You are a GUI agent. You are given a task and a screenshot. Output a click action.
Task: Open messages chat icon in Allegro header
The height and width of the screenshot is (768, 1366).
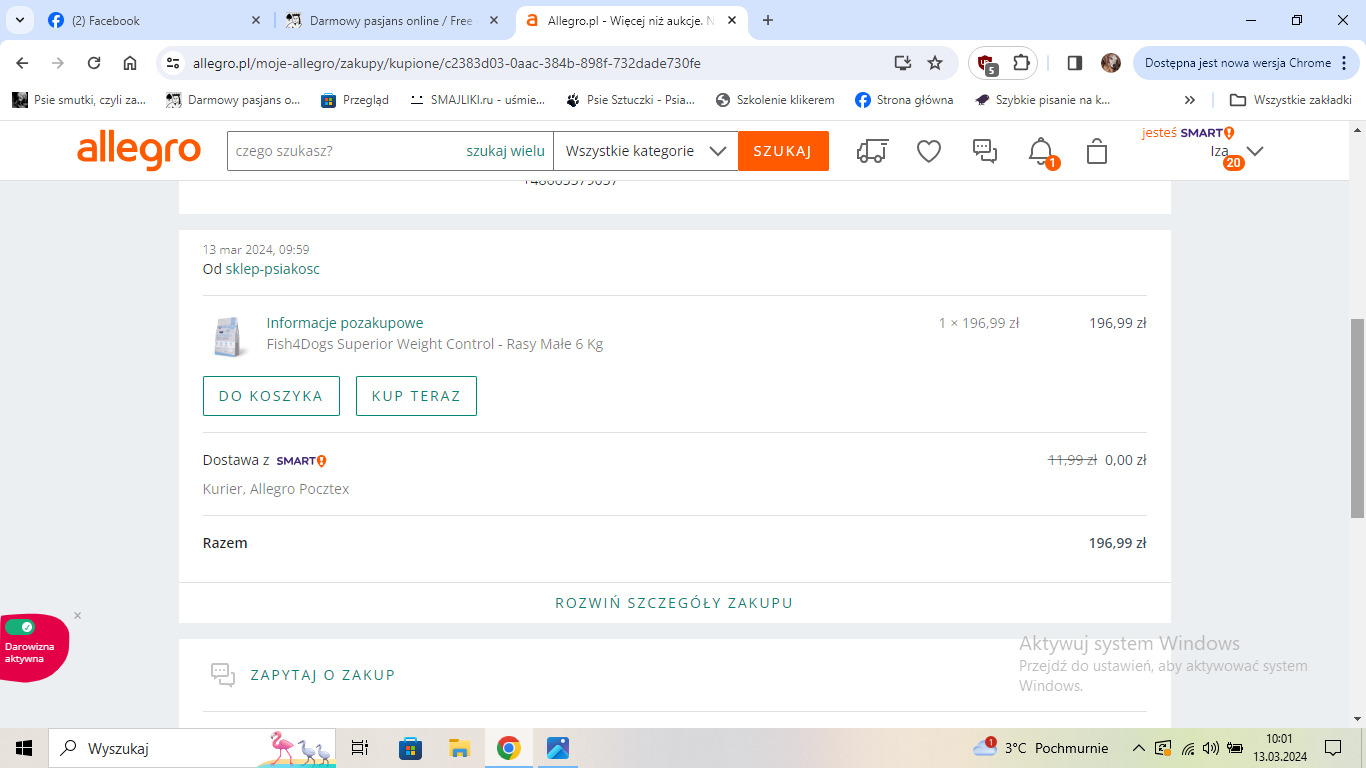[985, 151]
